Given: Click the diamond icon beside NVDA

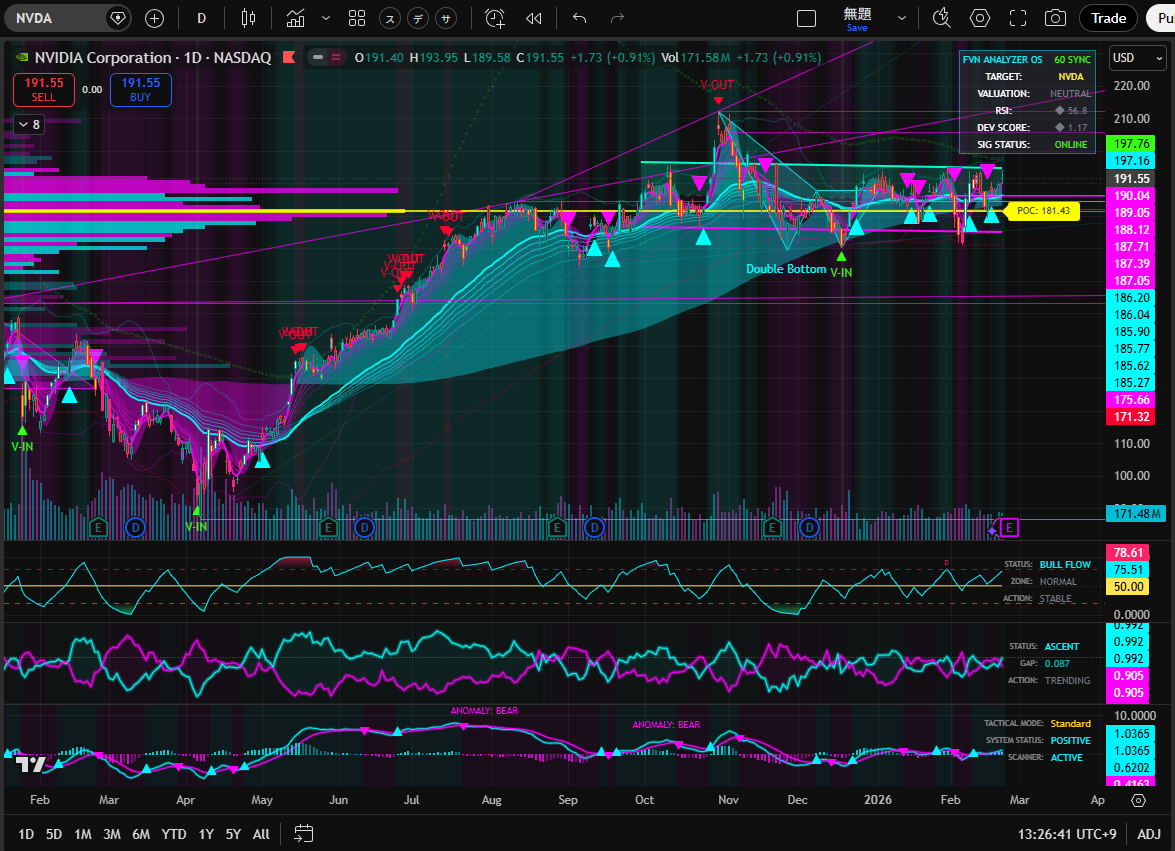Looking at the screenshot, I should (118, 18).
